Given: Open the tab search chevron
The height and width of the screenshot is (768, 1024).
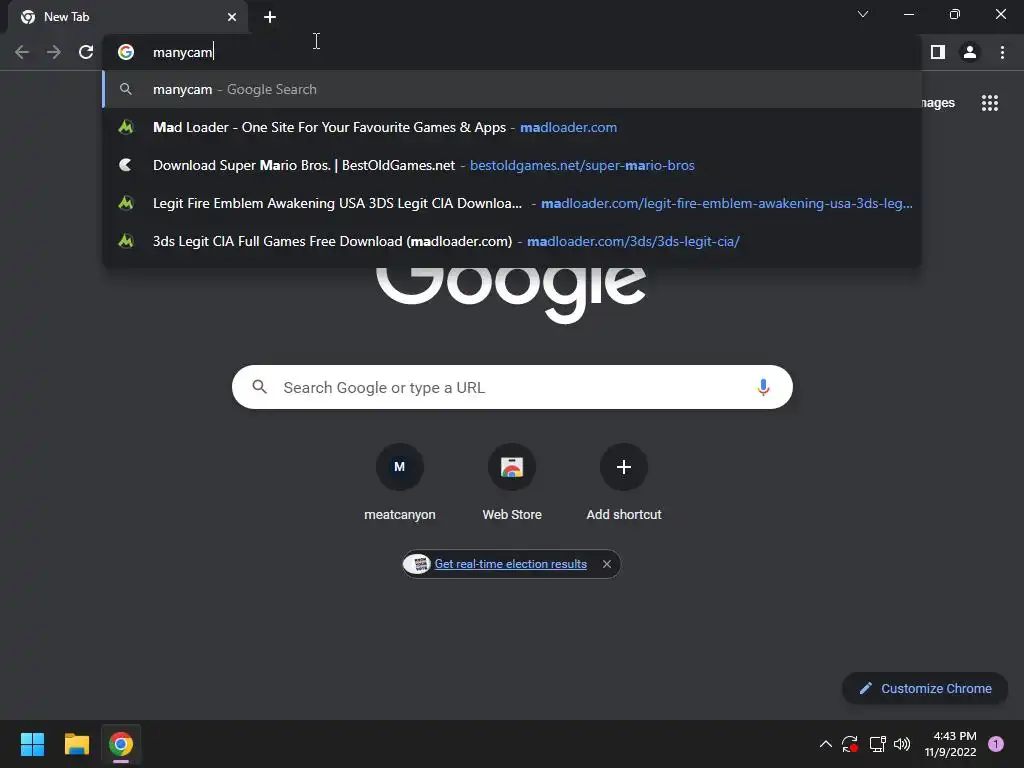Looking at the screenshot, I should tap(863, 14).
